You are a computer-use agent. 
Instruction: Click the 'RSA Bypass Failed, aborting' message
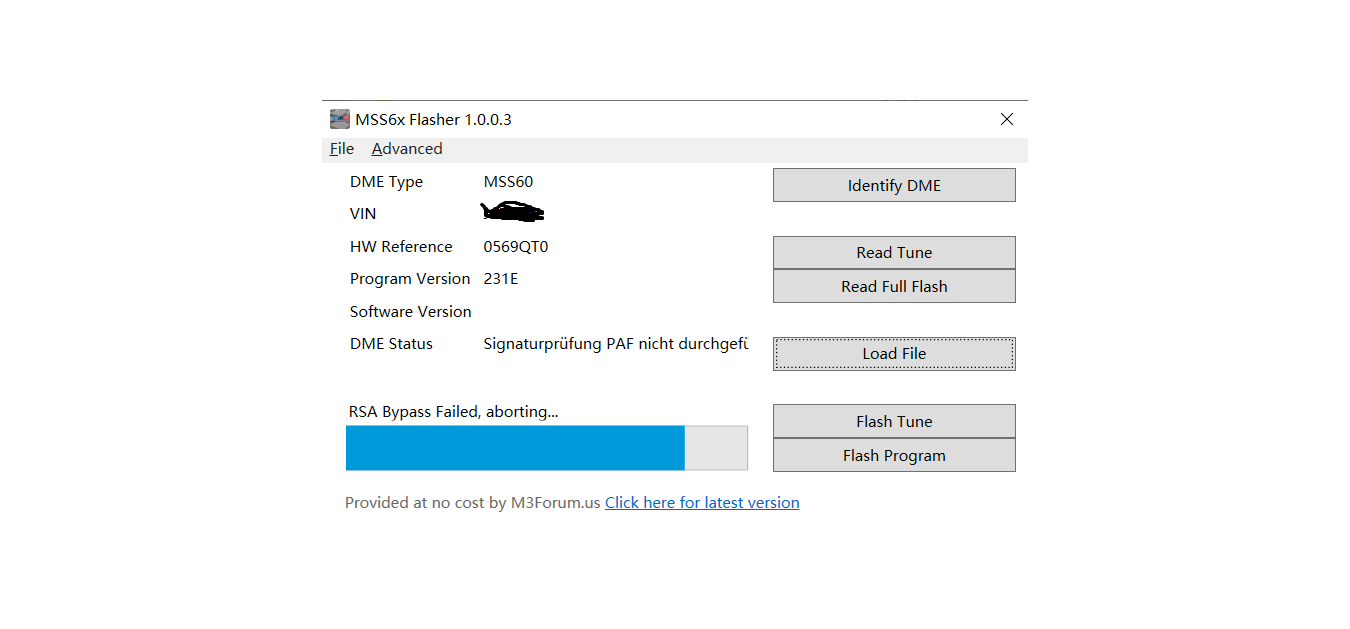(453, 412)
